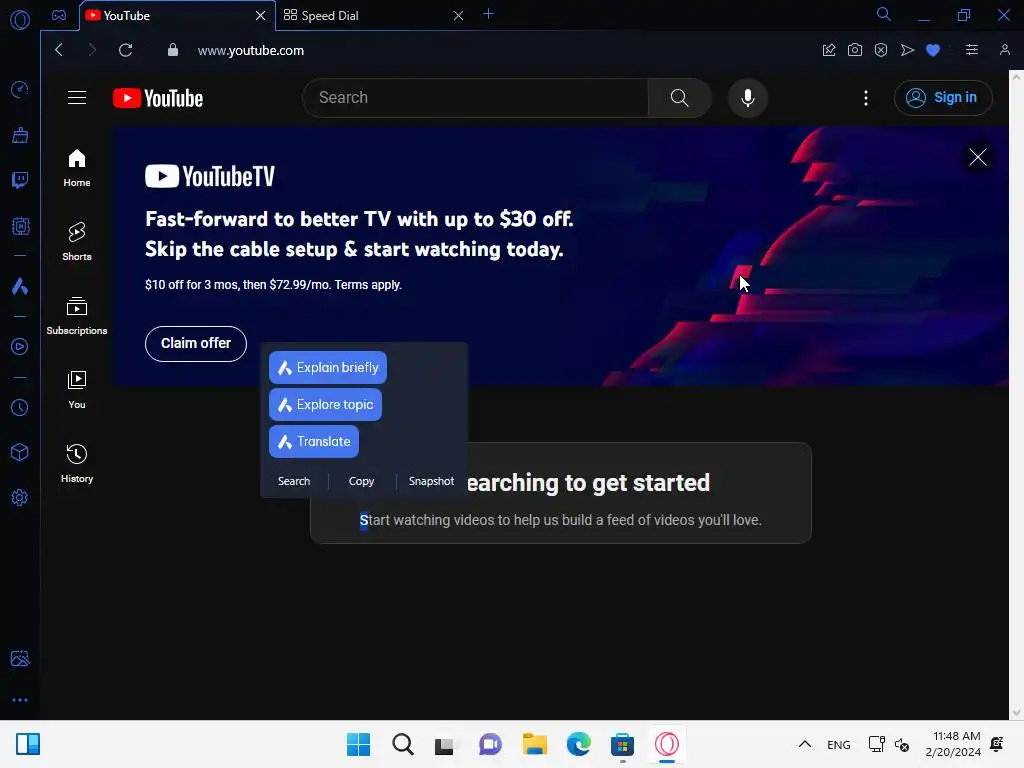Viewport: 1024px width, 768px height.
Task: Open the CPU chip sidebar icon
Action: [20, 226]
